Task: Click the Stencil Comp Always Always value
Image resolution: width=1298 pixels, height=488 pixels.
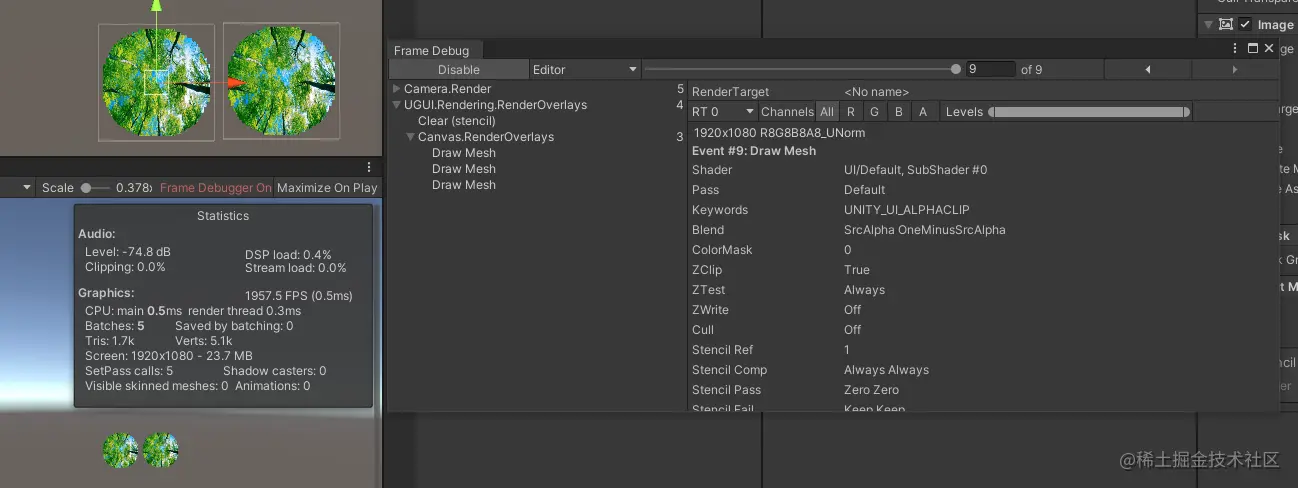Action: point(887,370)
